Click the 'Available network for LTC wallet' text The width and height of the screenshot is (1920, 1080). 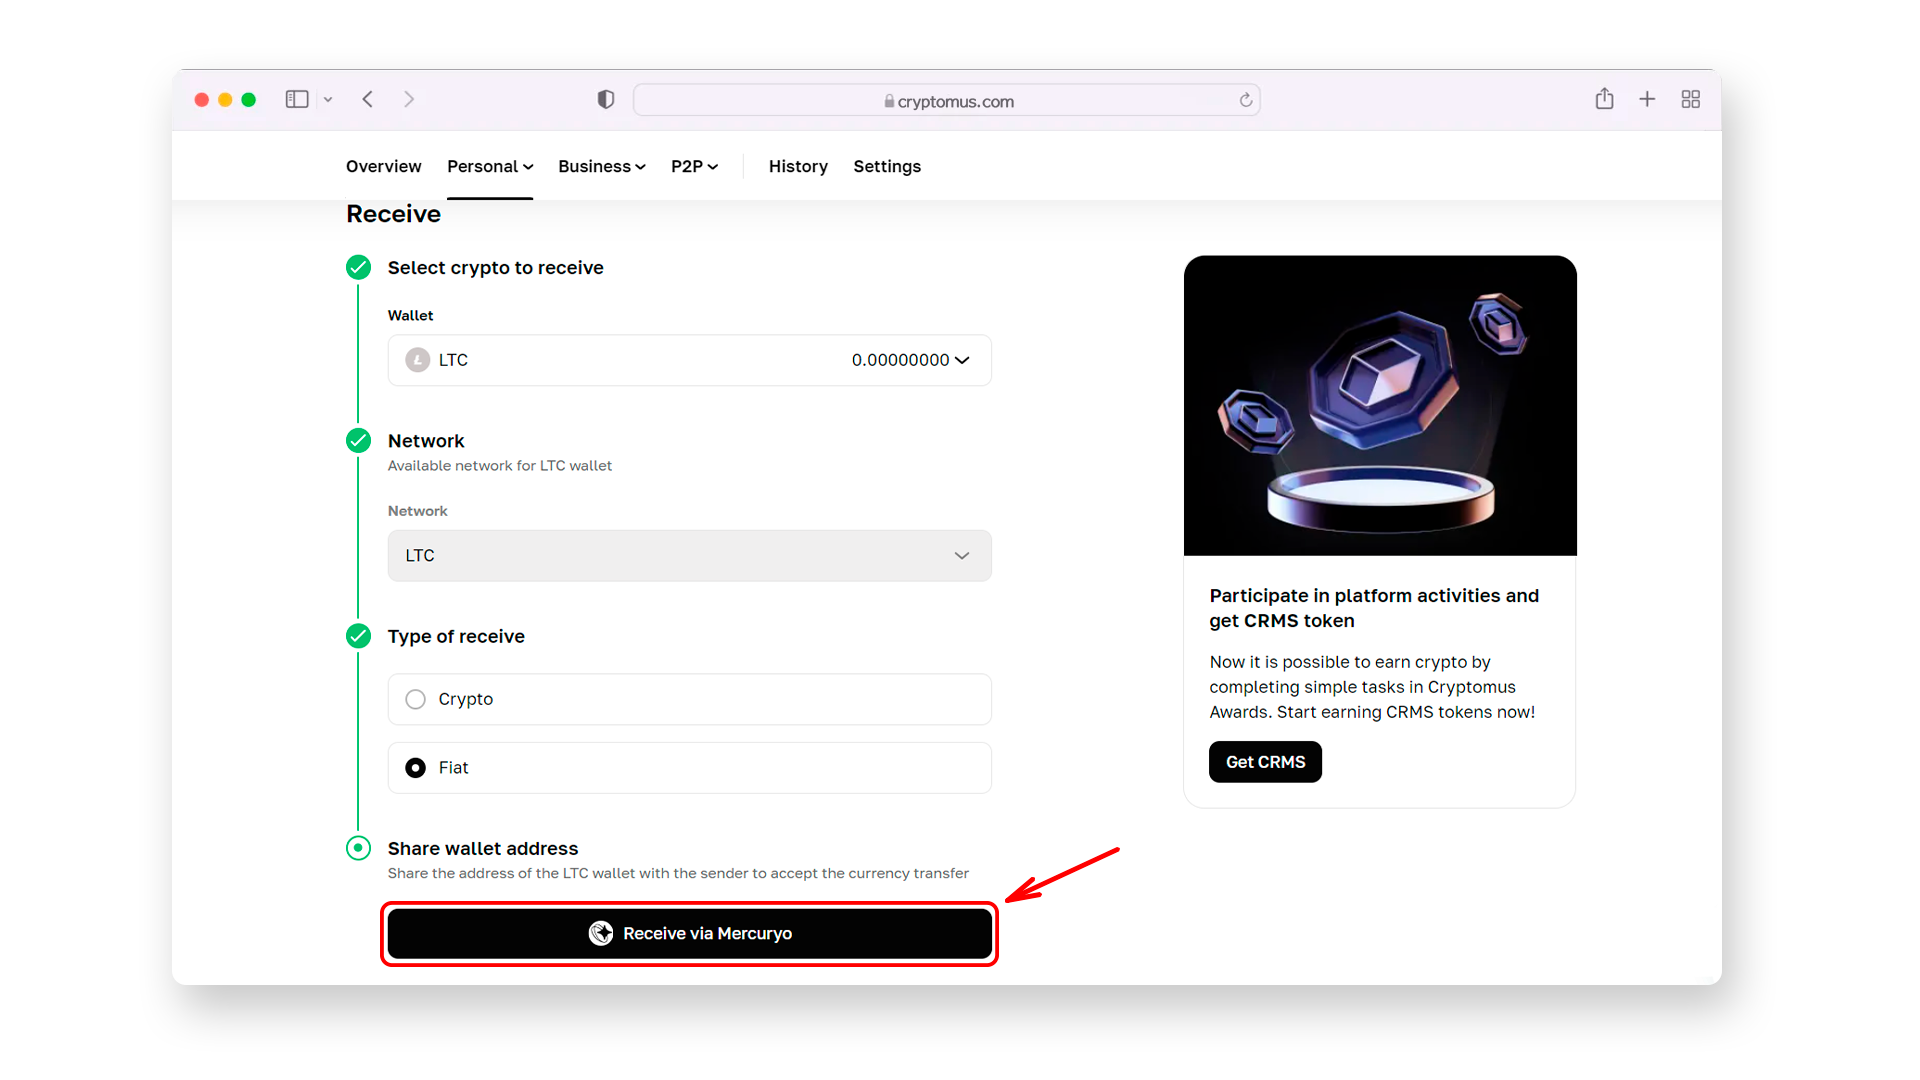tap(500, 466)
